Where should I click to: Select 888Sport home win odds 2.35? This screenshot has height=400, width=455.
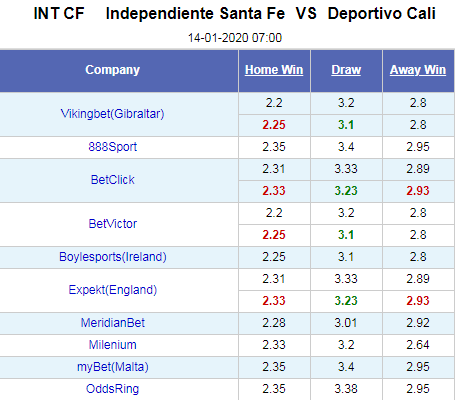[274, 147]
